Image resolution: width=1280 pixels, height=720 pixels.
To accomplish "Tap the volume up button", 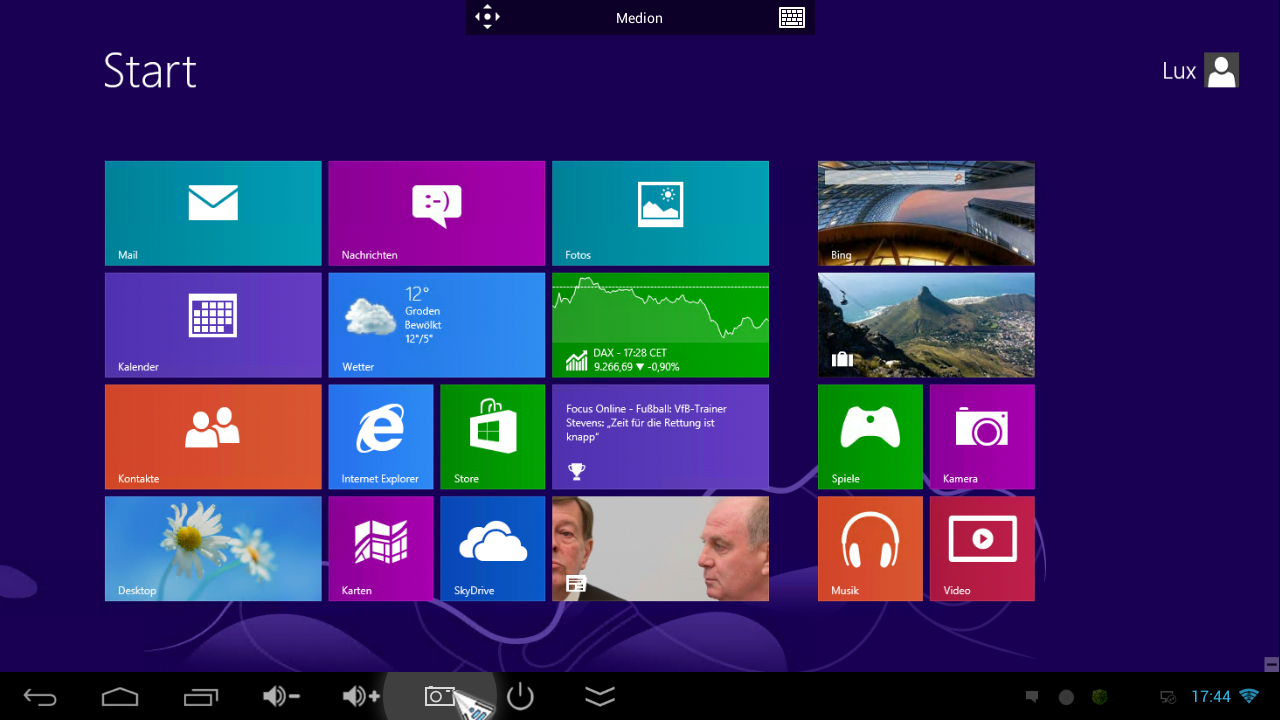I will [361, 696].
